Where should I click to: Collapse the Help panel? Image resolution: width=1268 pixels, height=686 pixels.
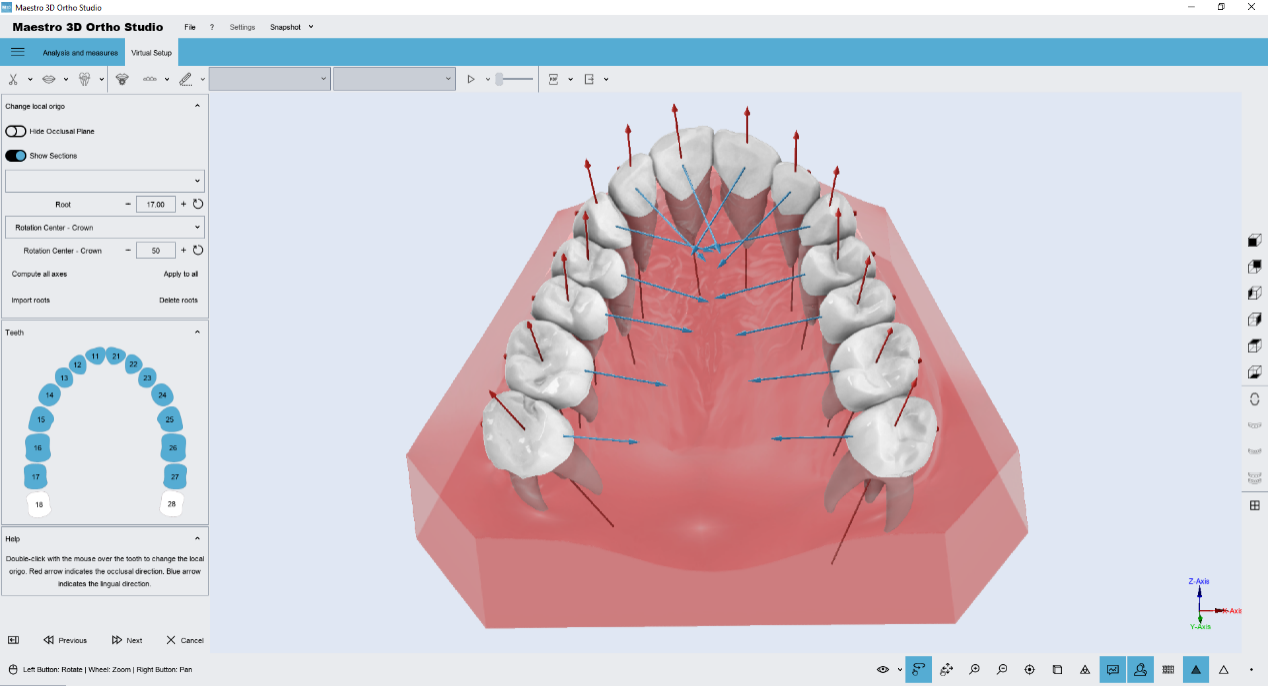pos(197,538)
